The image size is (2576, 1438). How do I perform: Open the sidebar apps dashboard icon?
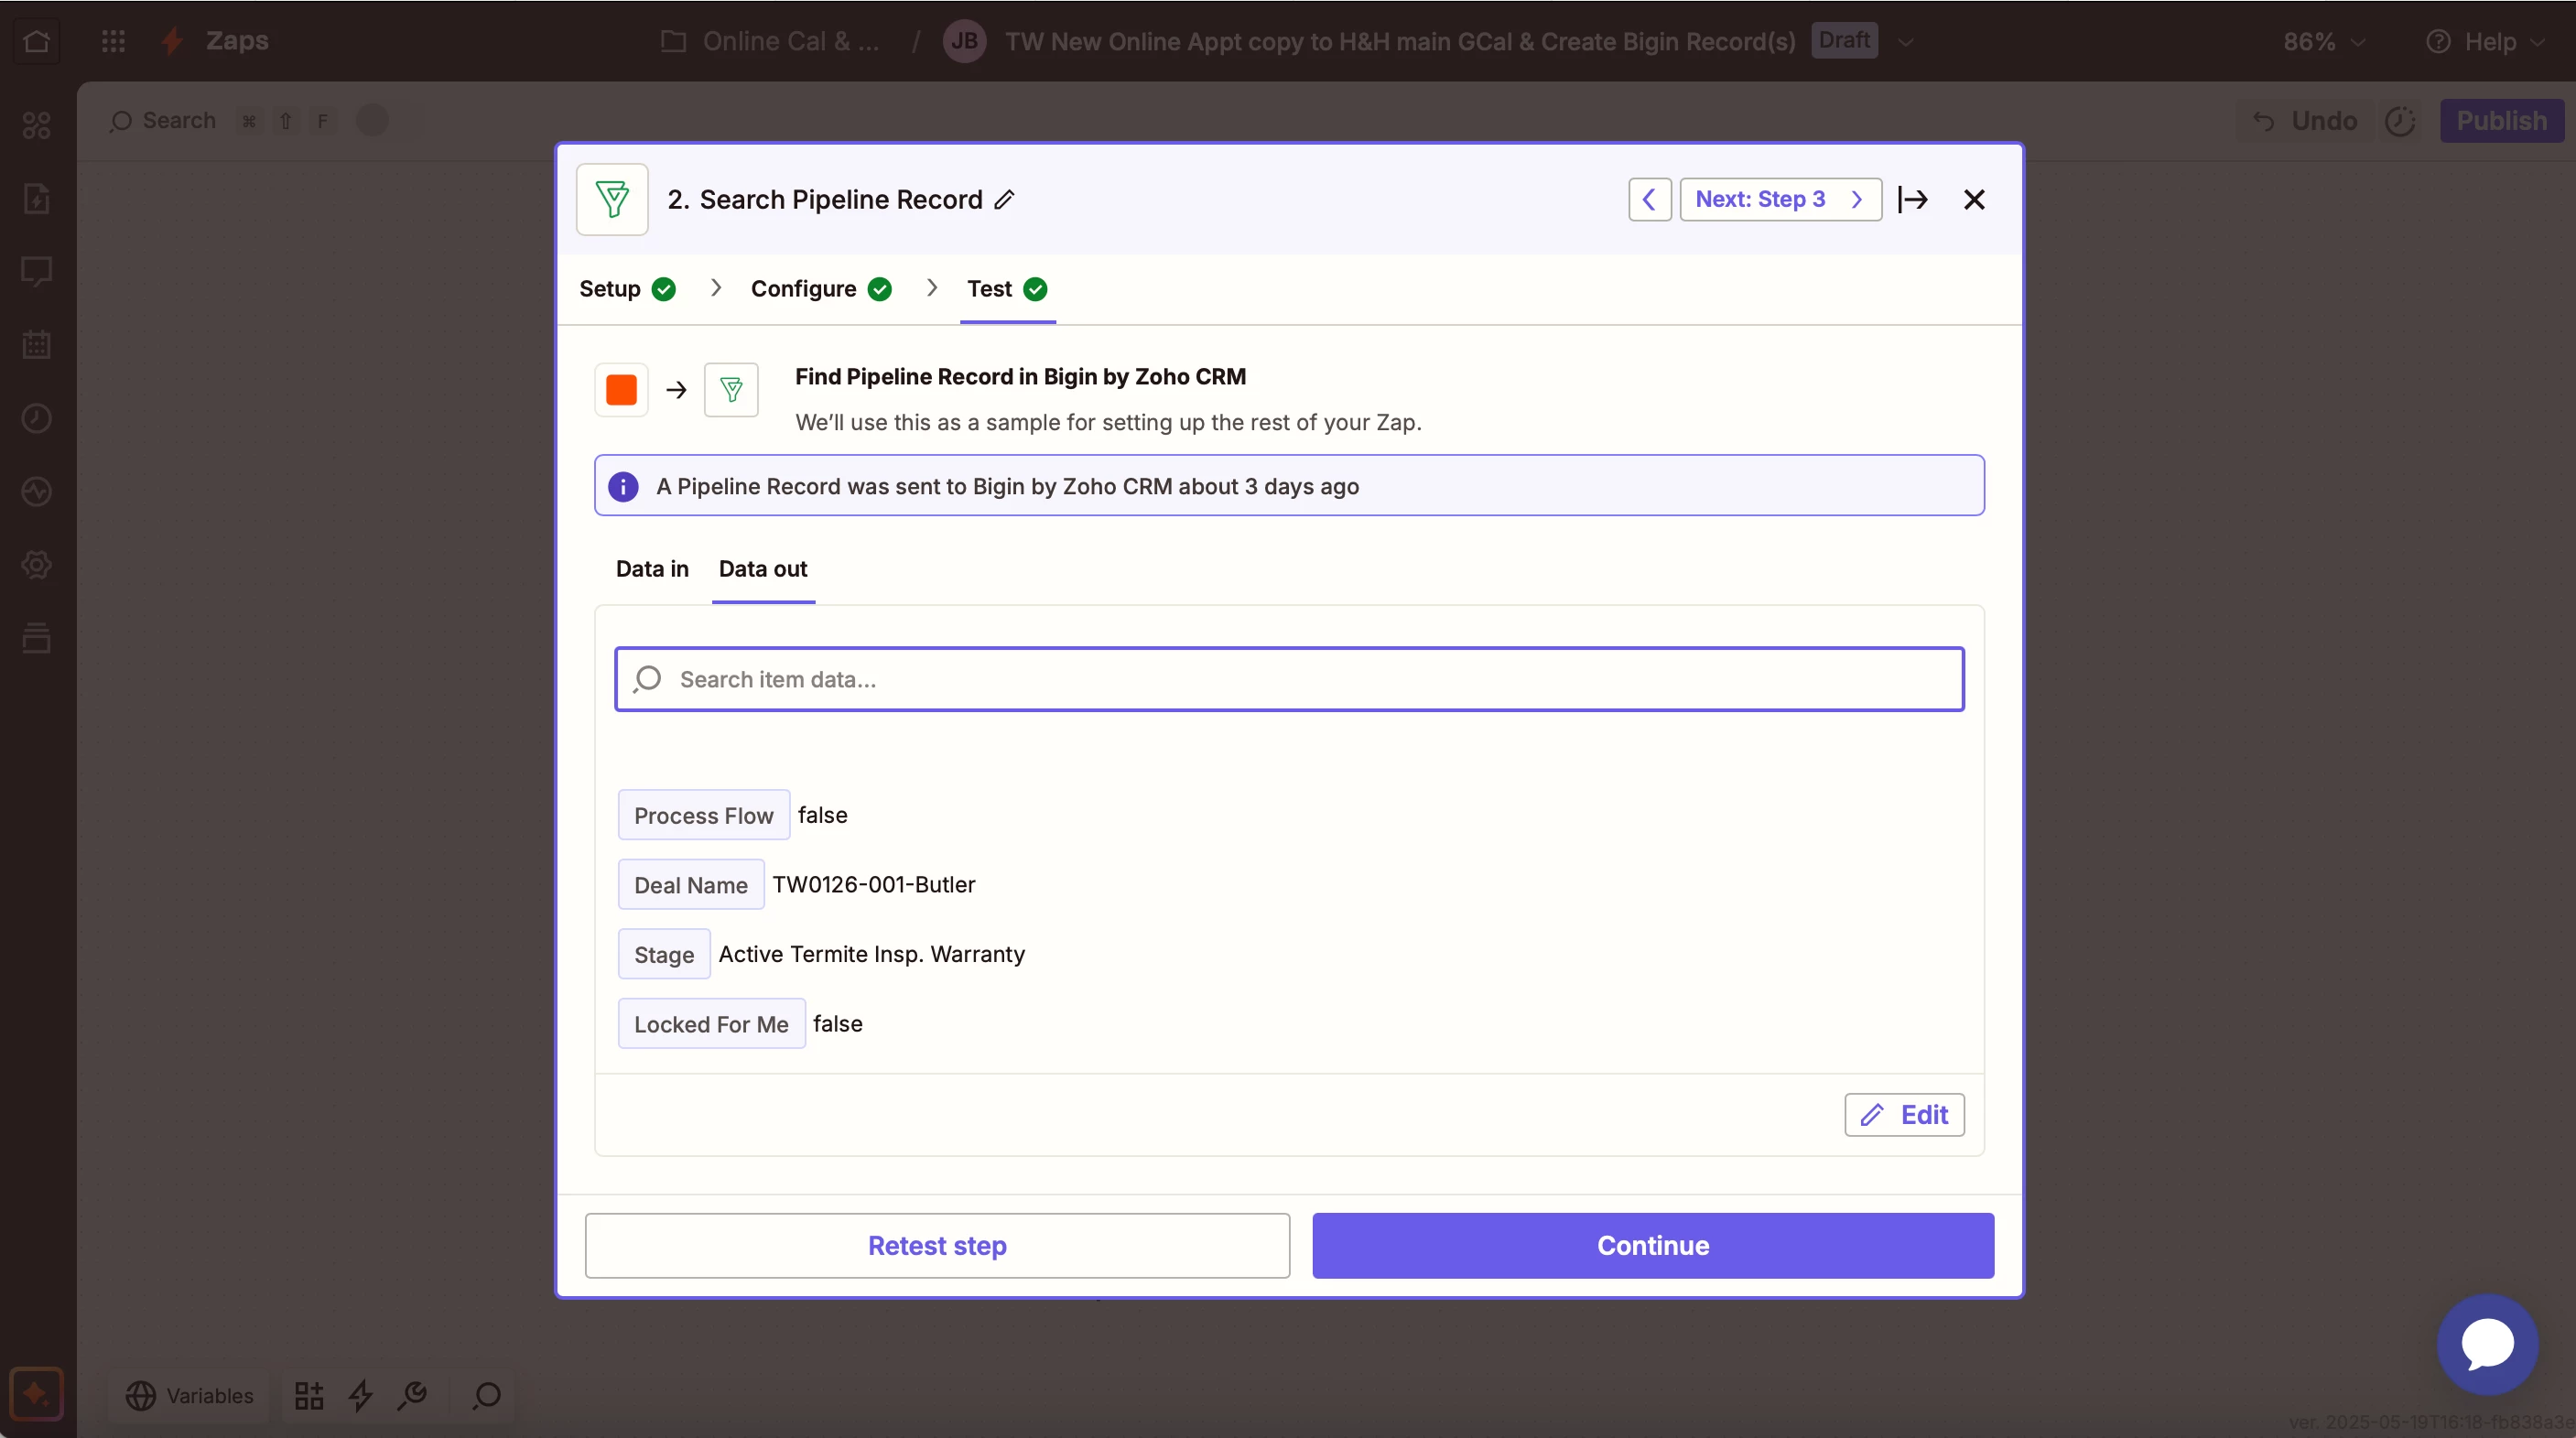click(37, 125)
